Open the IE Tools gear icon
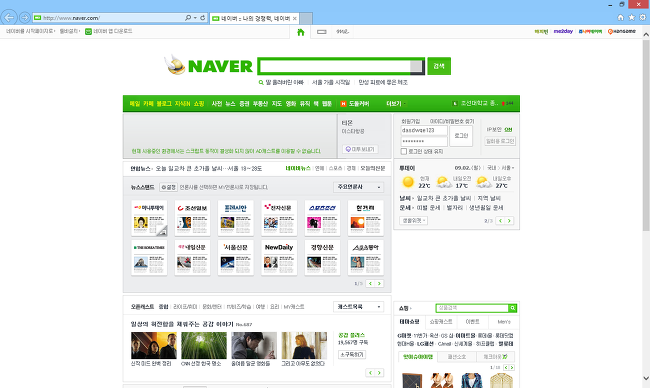This screenshot has width=650, height=388. [643, 17]
